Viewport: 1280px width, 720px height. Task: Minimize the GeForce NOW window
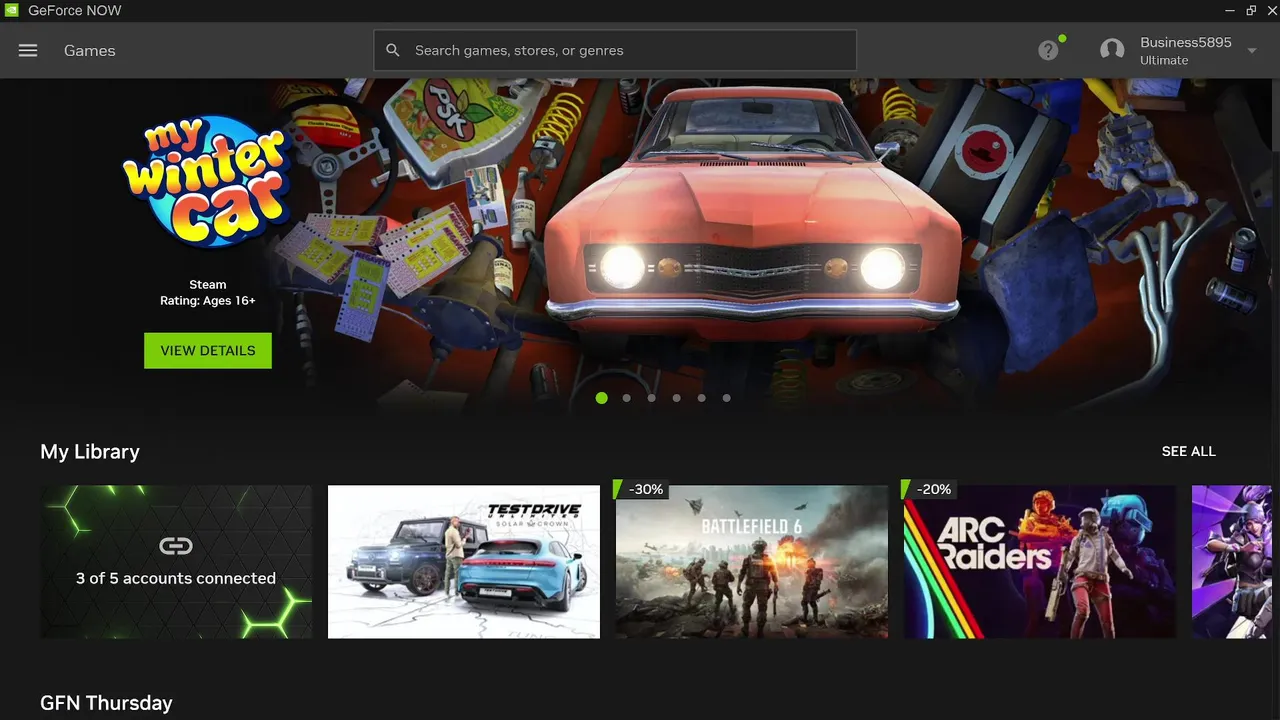[x=1230, y=10]
